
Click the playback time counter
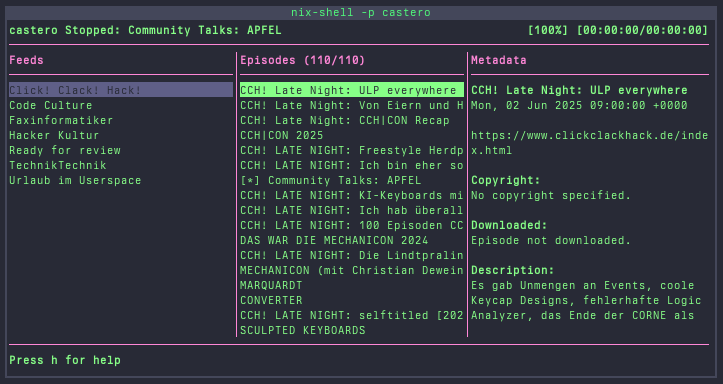point(642,30)
